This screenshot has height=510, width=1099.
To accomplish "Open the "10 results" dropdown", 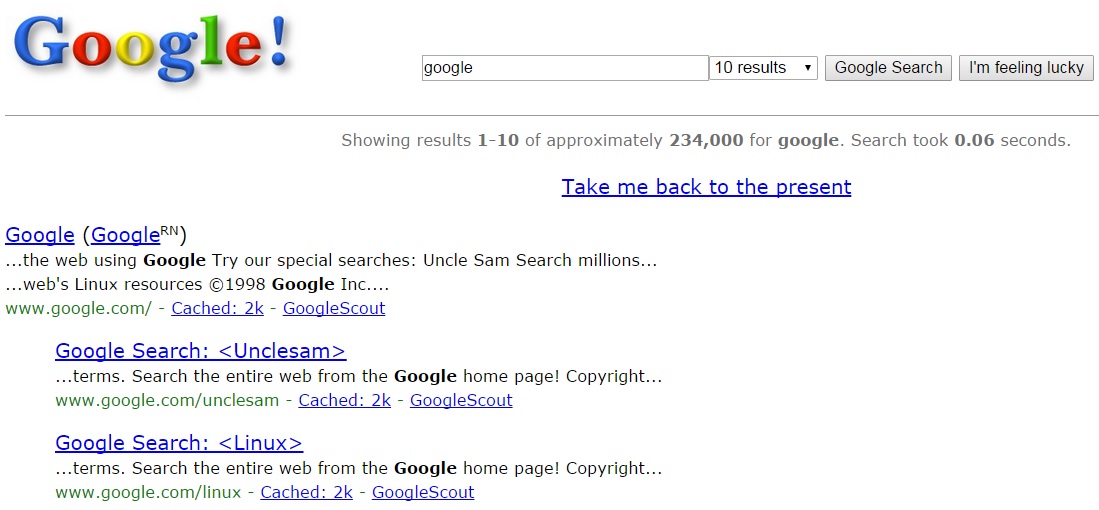I will (764, 68).
